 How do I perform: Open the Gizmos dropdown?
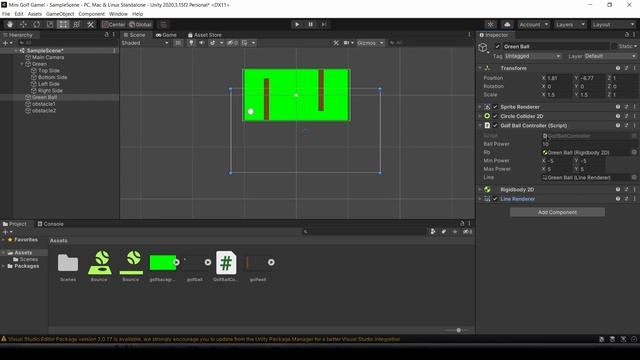pos(370,43)
